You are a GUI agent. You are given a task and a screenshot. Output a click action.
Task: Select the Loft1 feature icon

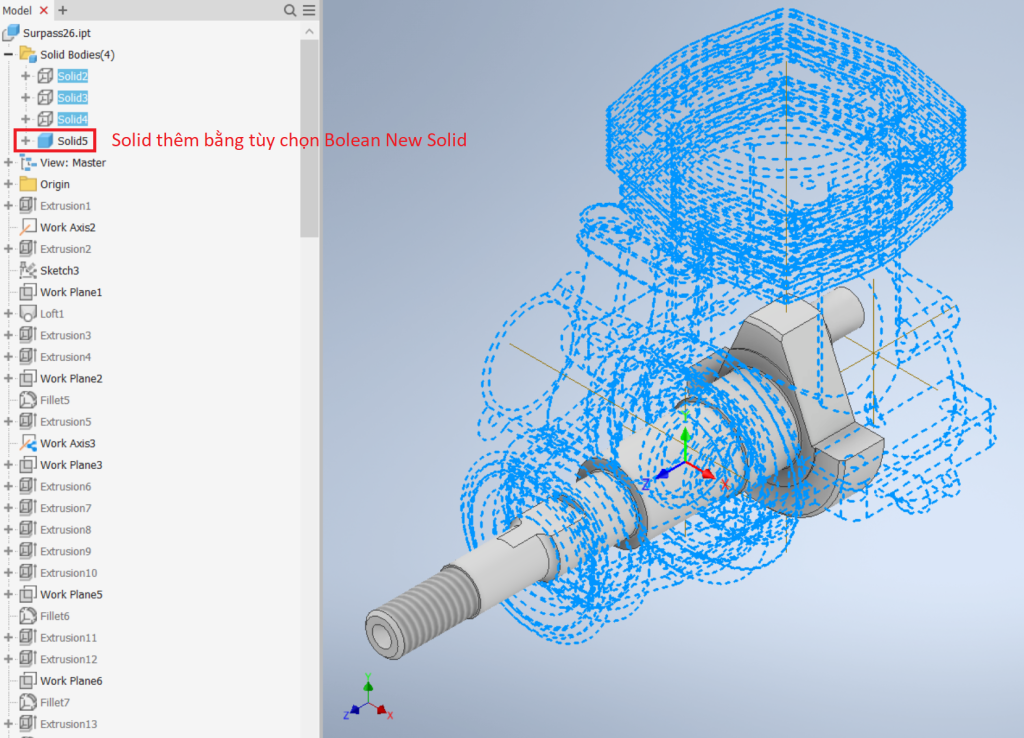(x=28, y=314)
